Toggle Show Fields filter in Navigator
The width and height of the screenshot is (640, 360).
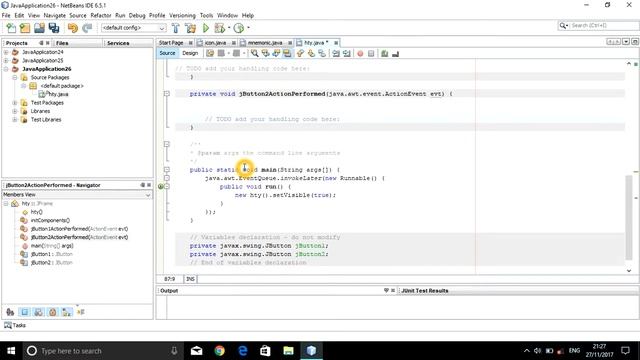(24, 312)
